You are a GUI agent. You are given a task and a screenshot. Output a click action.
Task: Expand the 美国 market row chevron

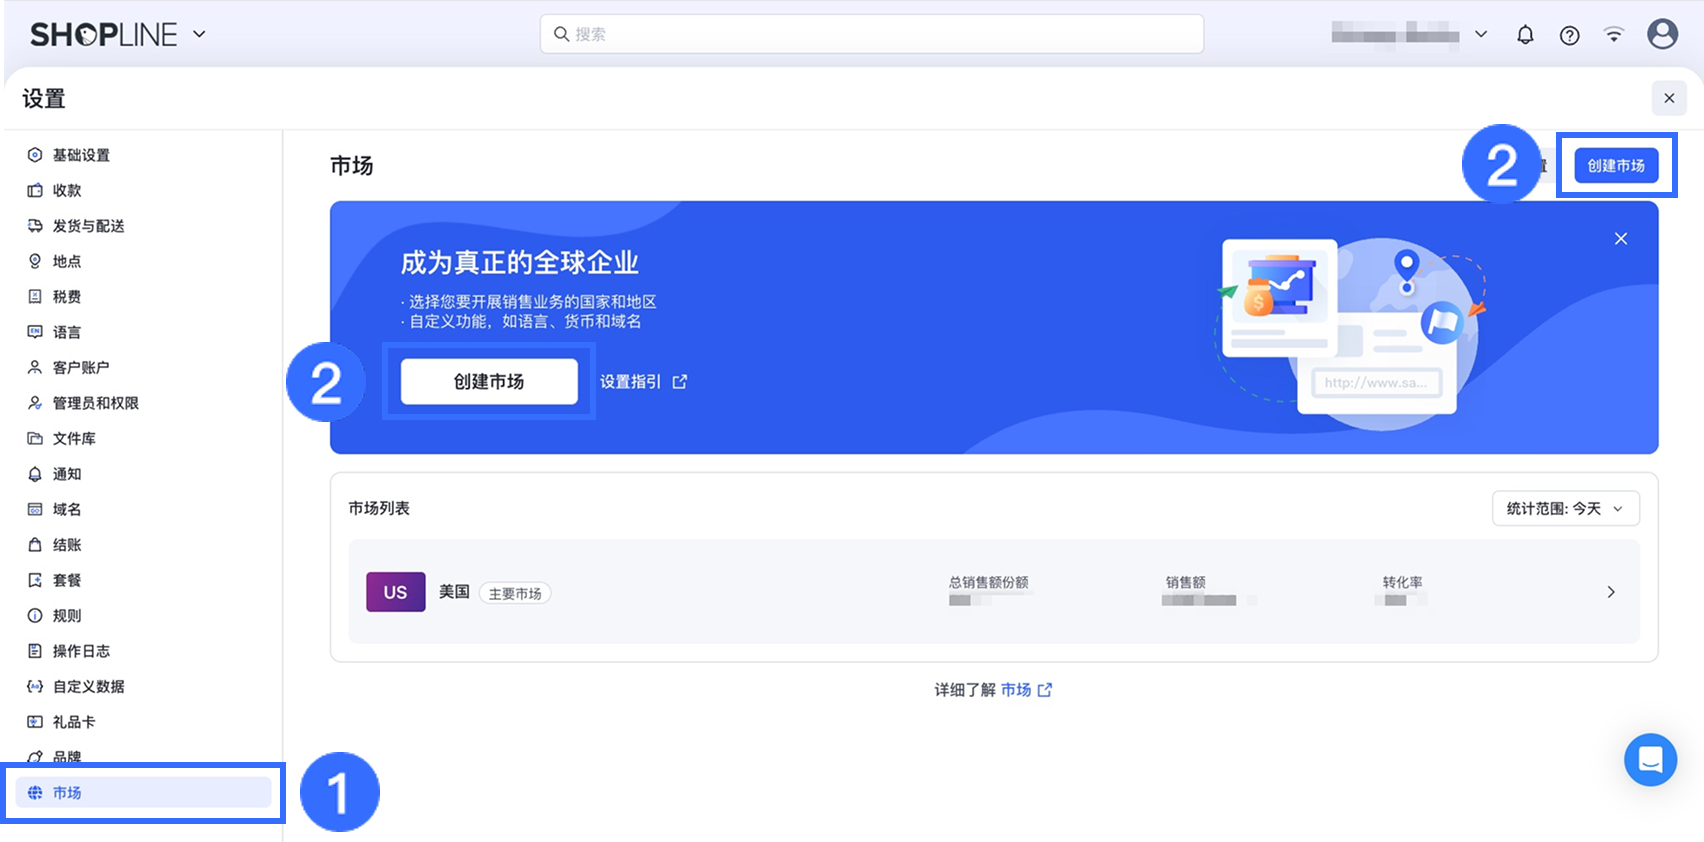point(1611,592)
